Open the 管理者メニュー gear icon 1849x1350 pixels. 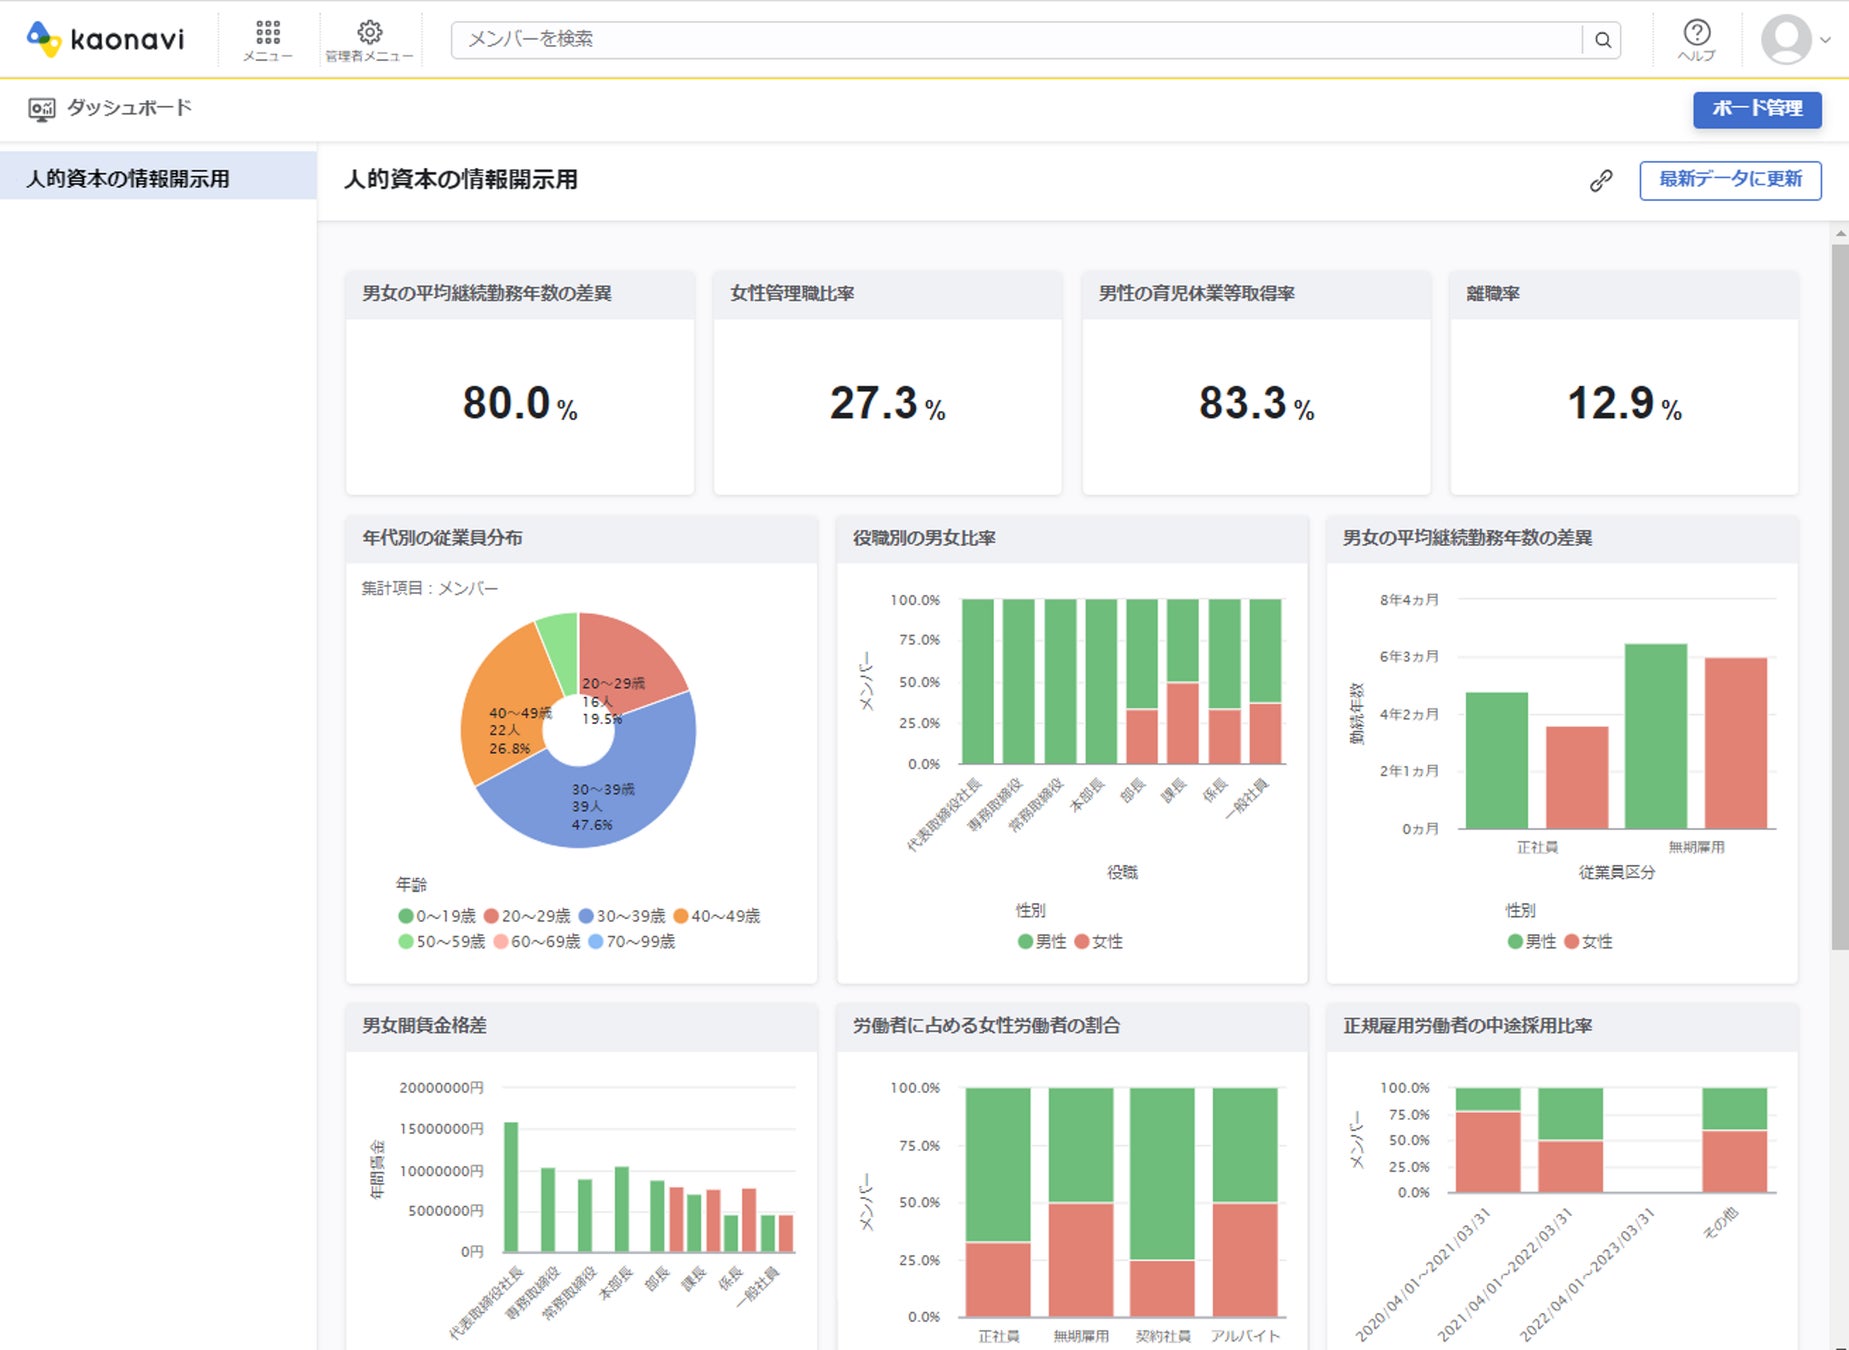pyautogui.click(x=369, y=34)
